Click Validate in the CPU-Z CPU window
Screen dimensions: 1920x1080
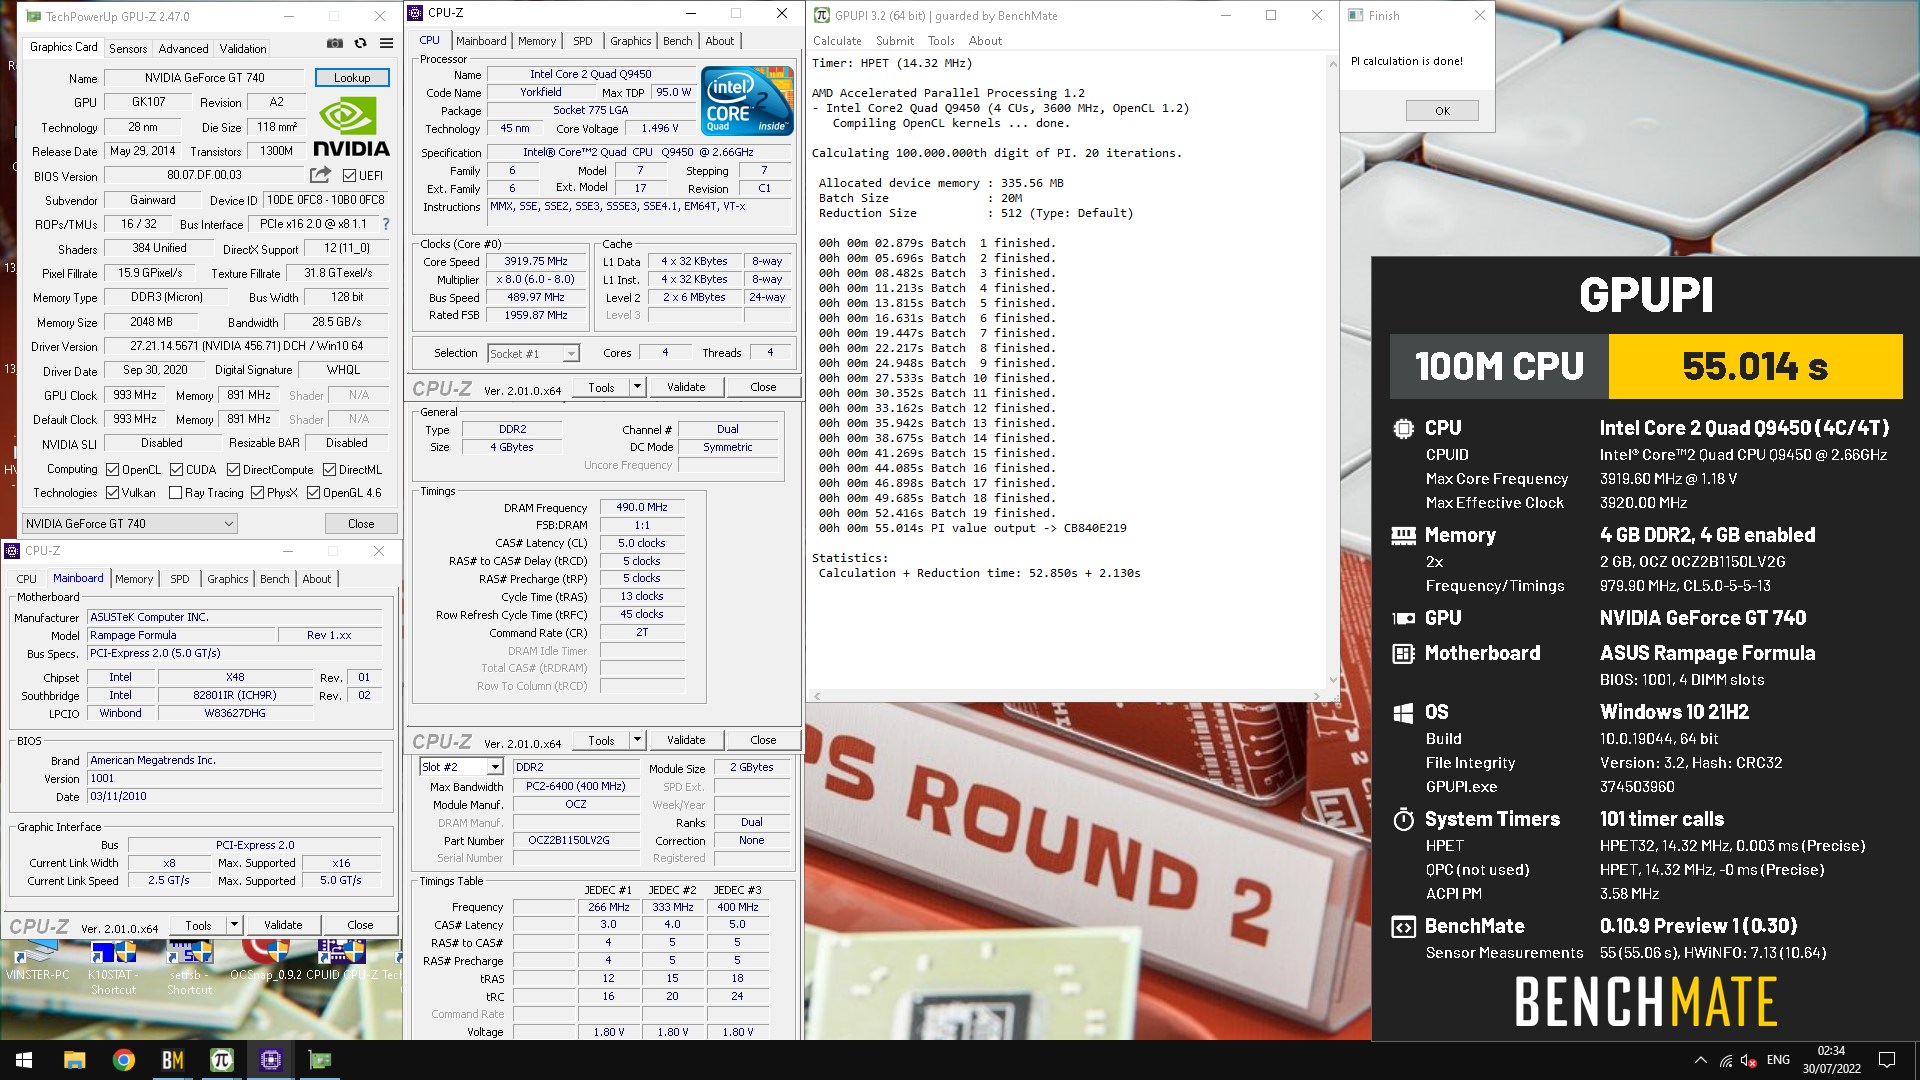[686, 387]
